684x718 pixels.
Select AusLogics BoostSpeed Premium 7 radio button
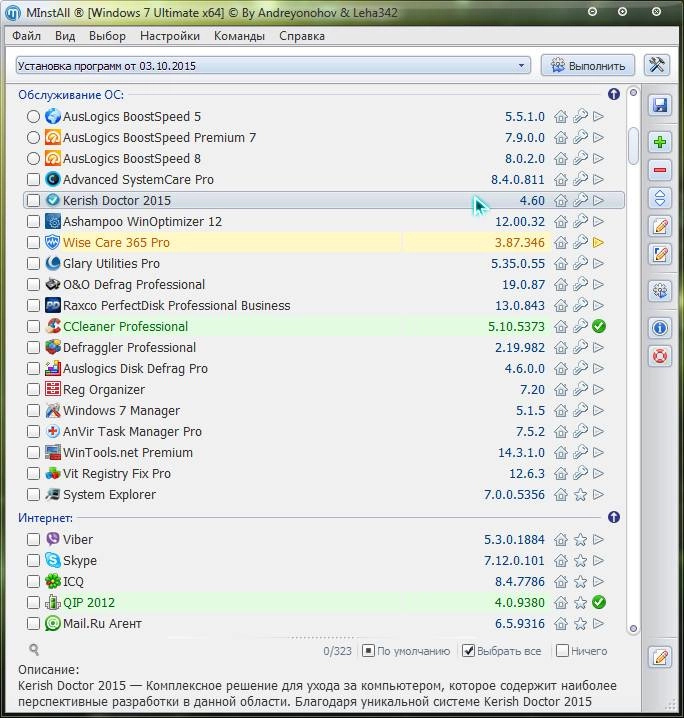(33, 137)
